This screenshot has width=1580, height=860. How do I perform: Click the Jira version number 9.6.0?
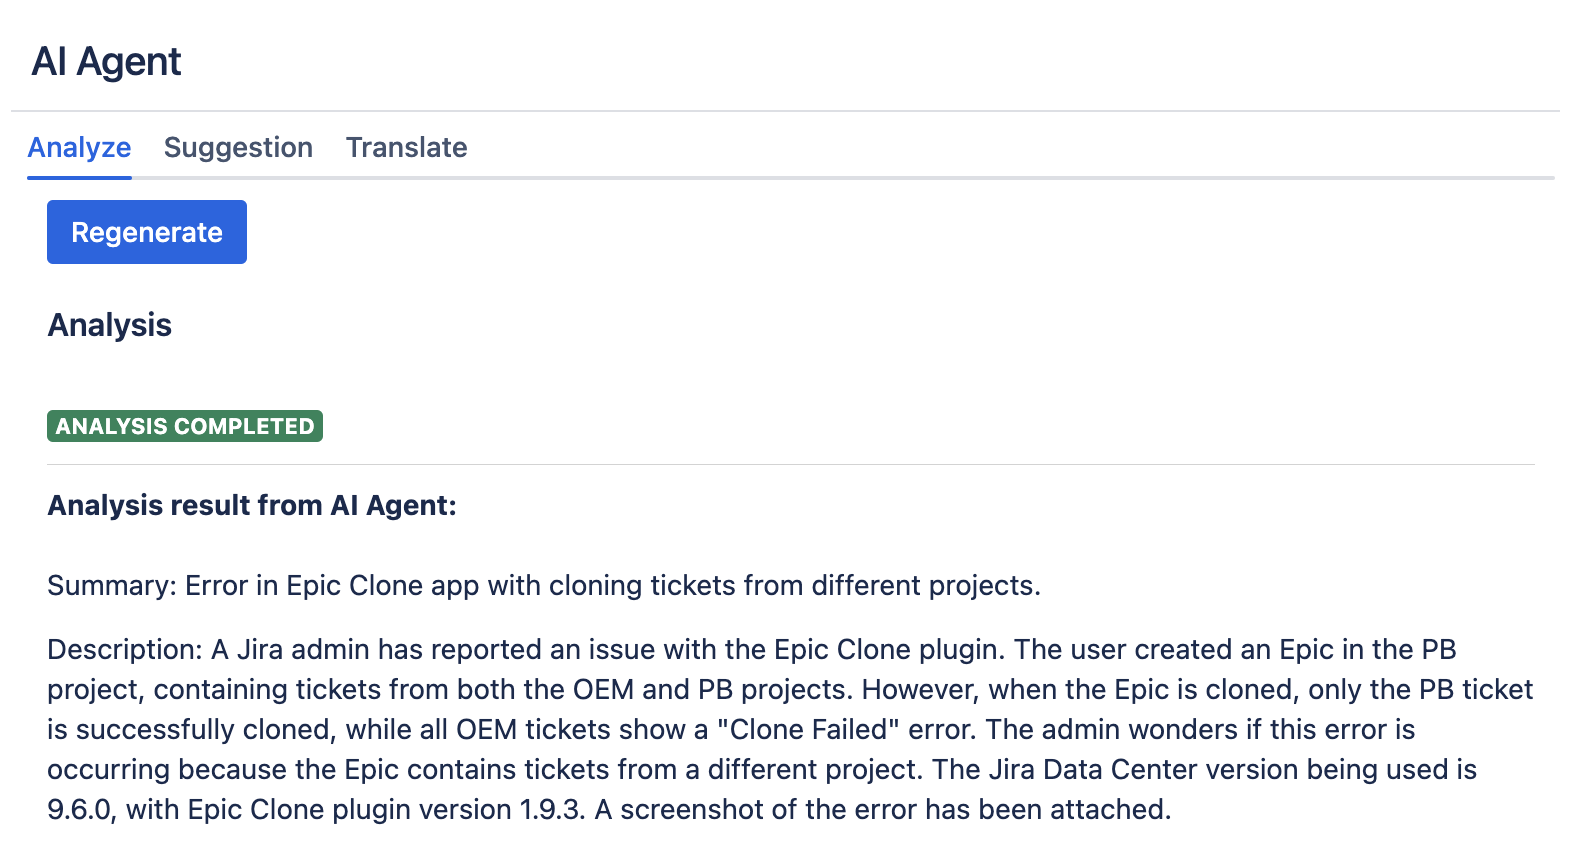pos(80,809)
